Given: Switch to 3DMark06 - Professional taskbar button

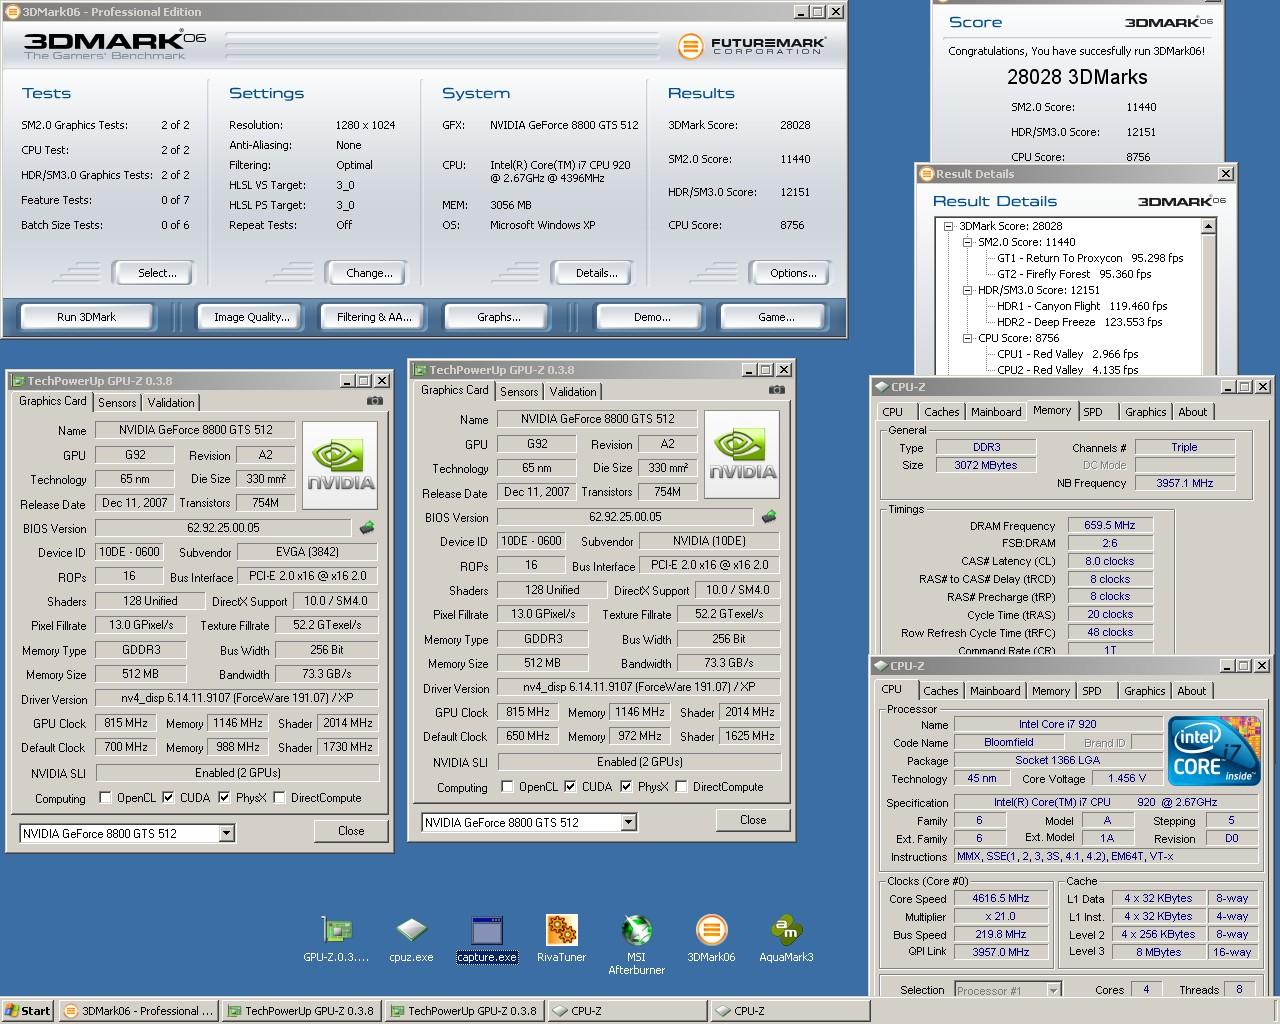Looking at the screenshot, I should click(x=138, y=1011).
